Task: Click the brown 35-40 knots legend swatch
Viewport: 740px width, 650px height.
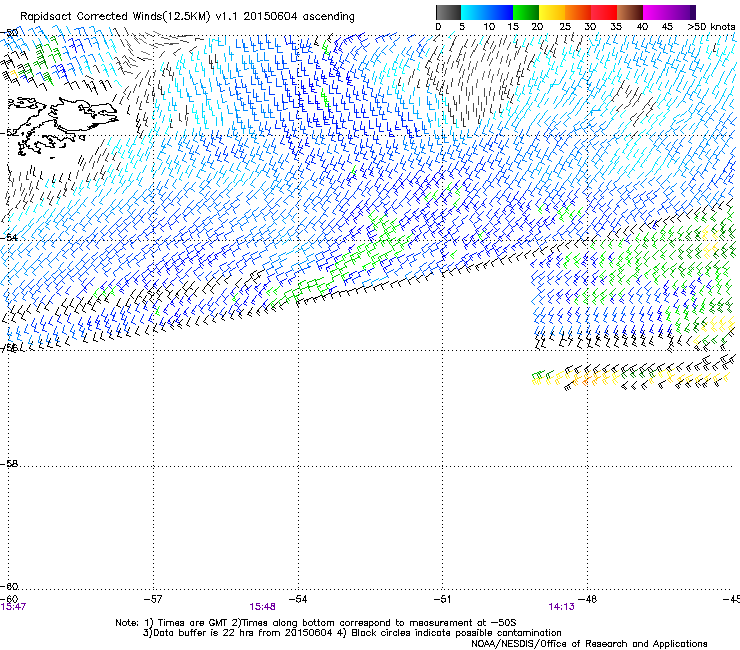Action: pyautogui.click(x=630, y=12)
